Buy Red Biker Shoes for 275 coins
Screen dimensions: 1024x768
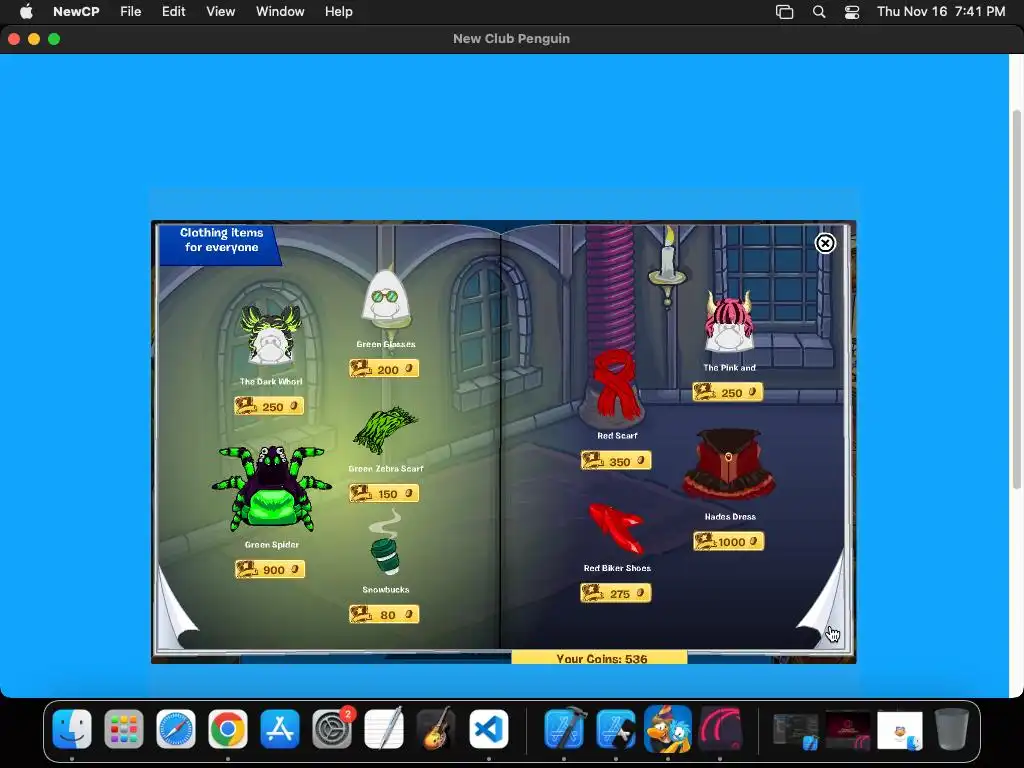tap(616, 593)
